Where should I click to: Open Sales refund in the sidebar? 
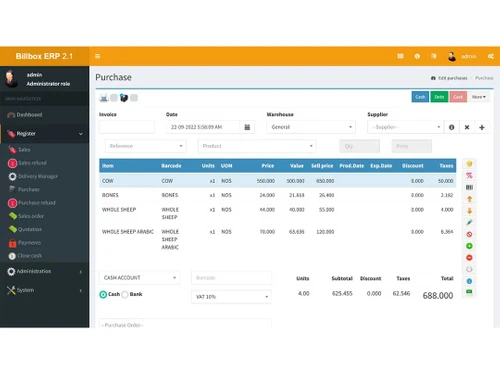(x=32, y=163)
